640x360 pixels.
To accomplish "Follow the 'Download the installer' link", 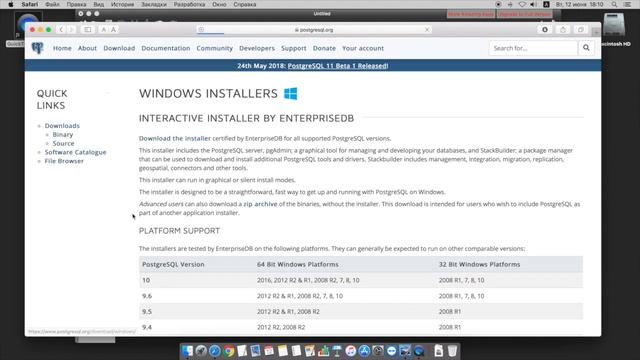I will [x=175, y=138].
